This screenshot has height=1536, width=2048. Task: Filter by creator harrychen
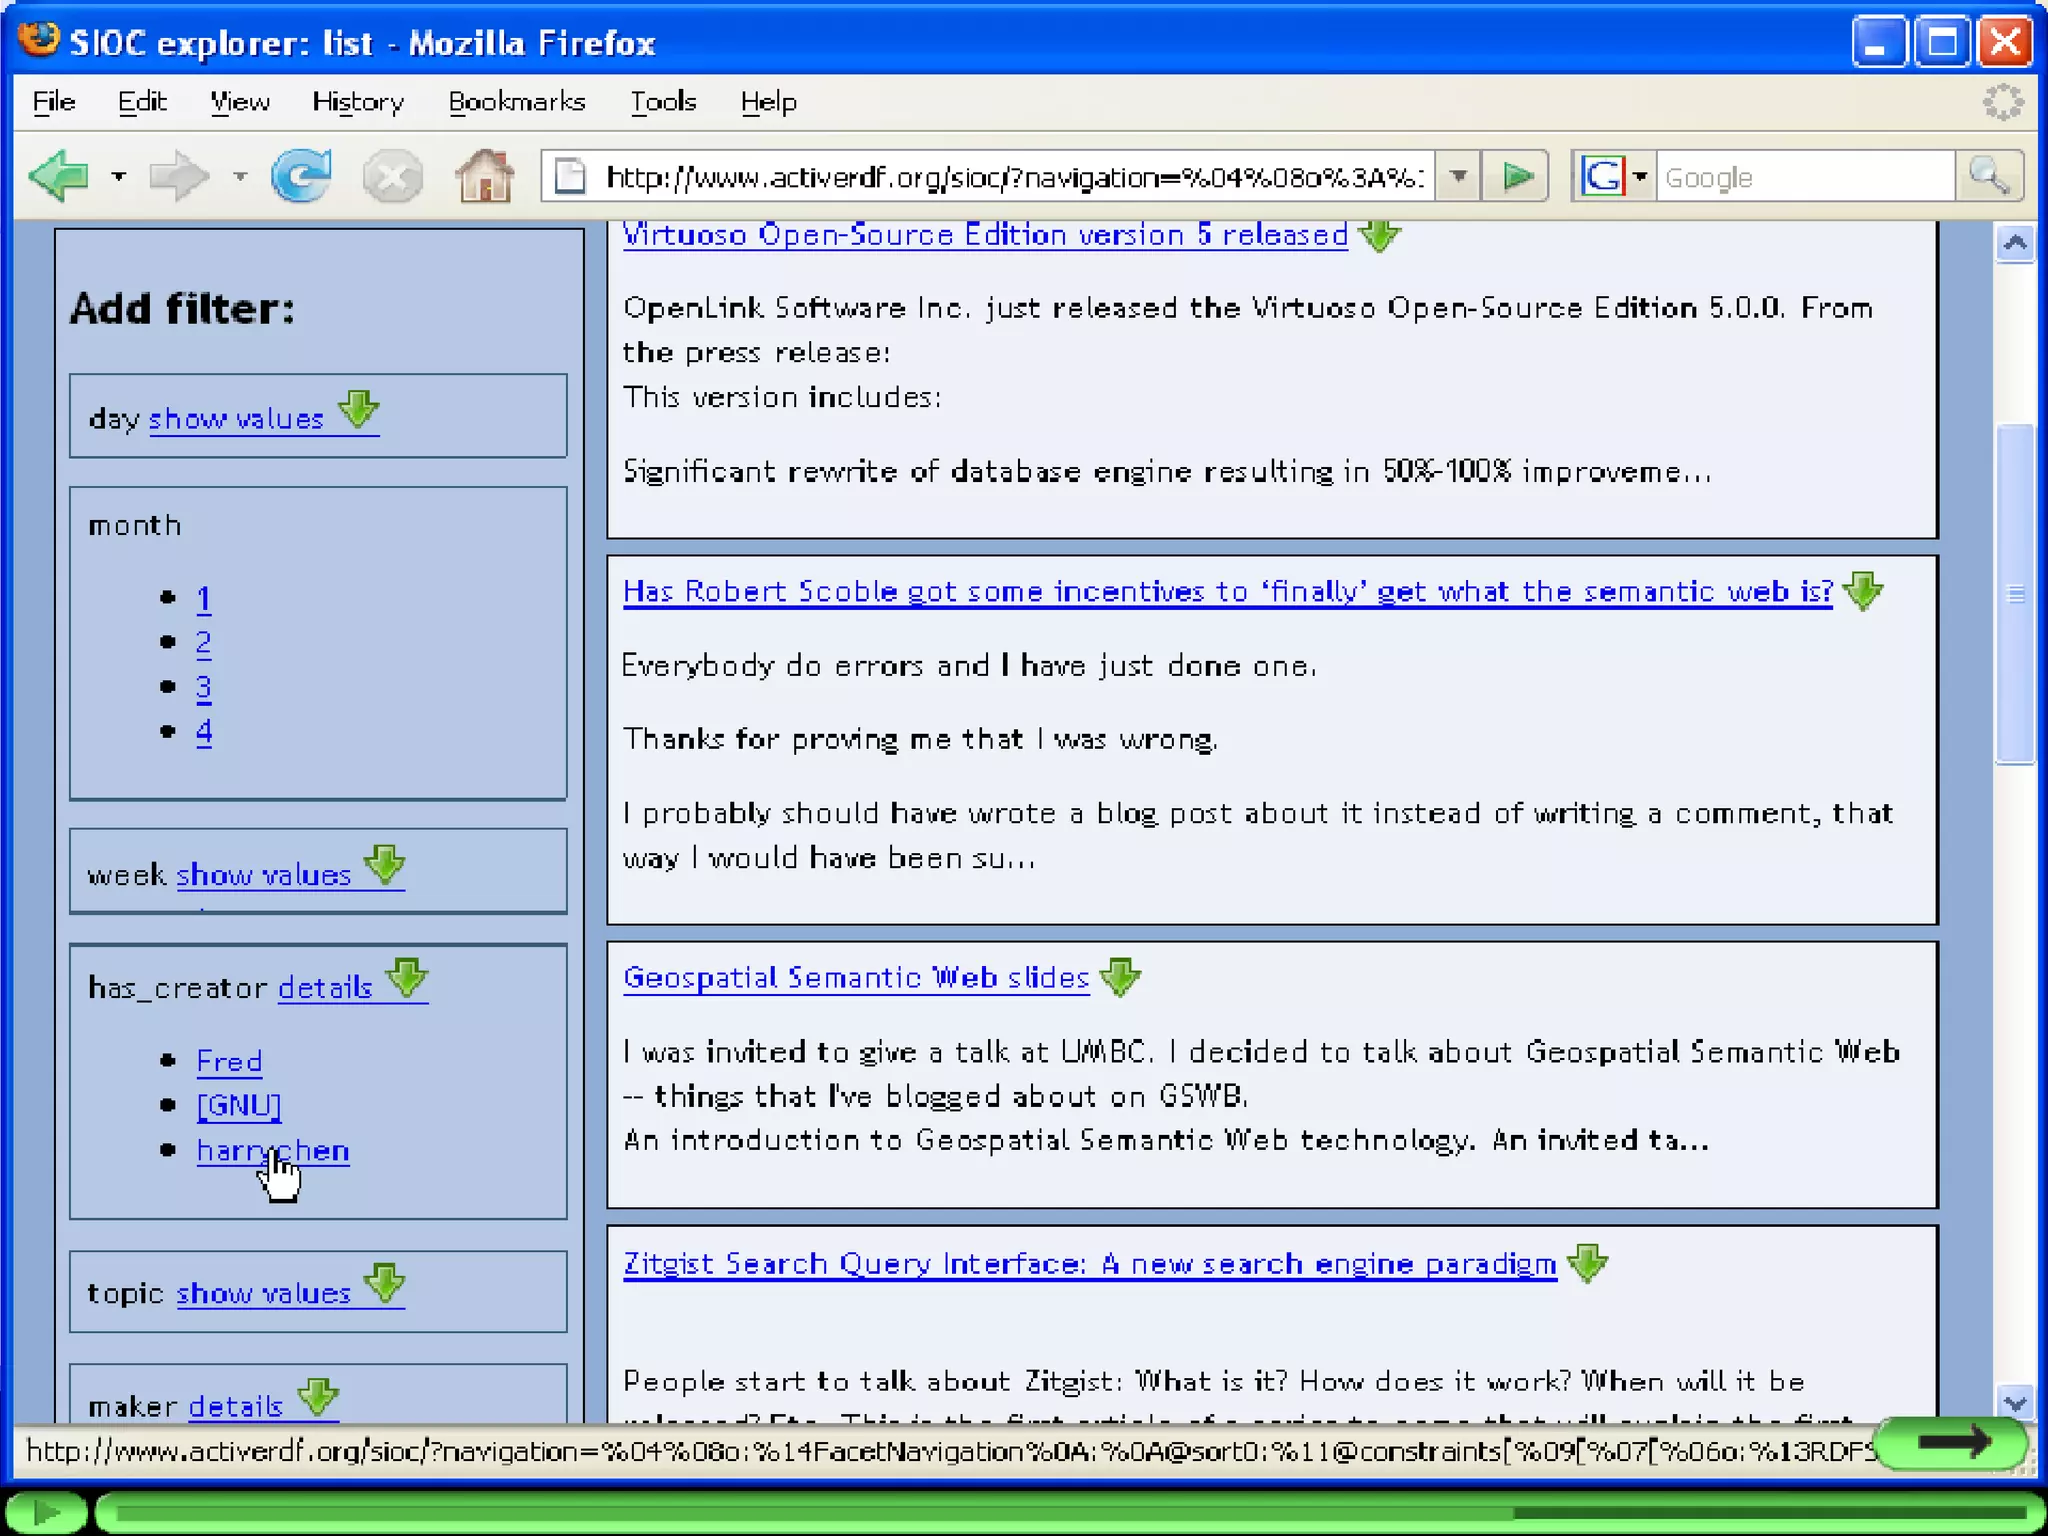[x=273, y=1150]
